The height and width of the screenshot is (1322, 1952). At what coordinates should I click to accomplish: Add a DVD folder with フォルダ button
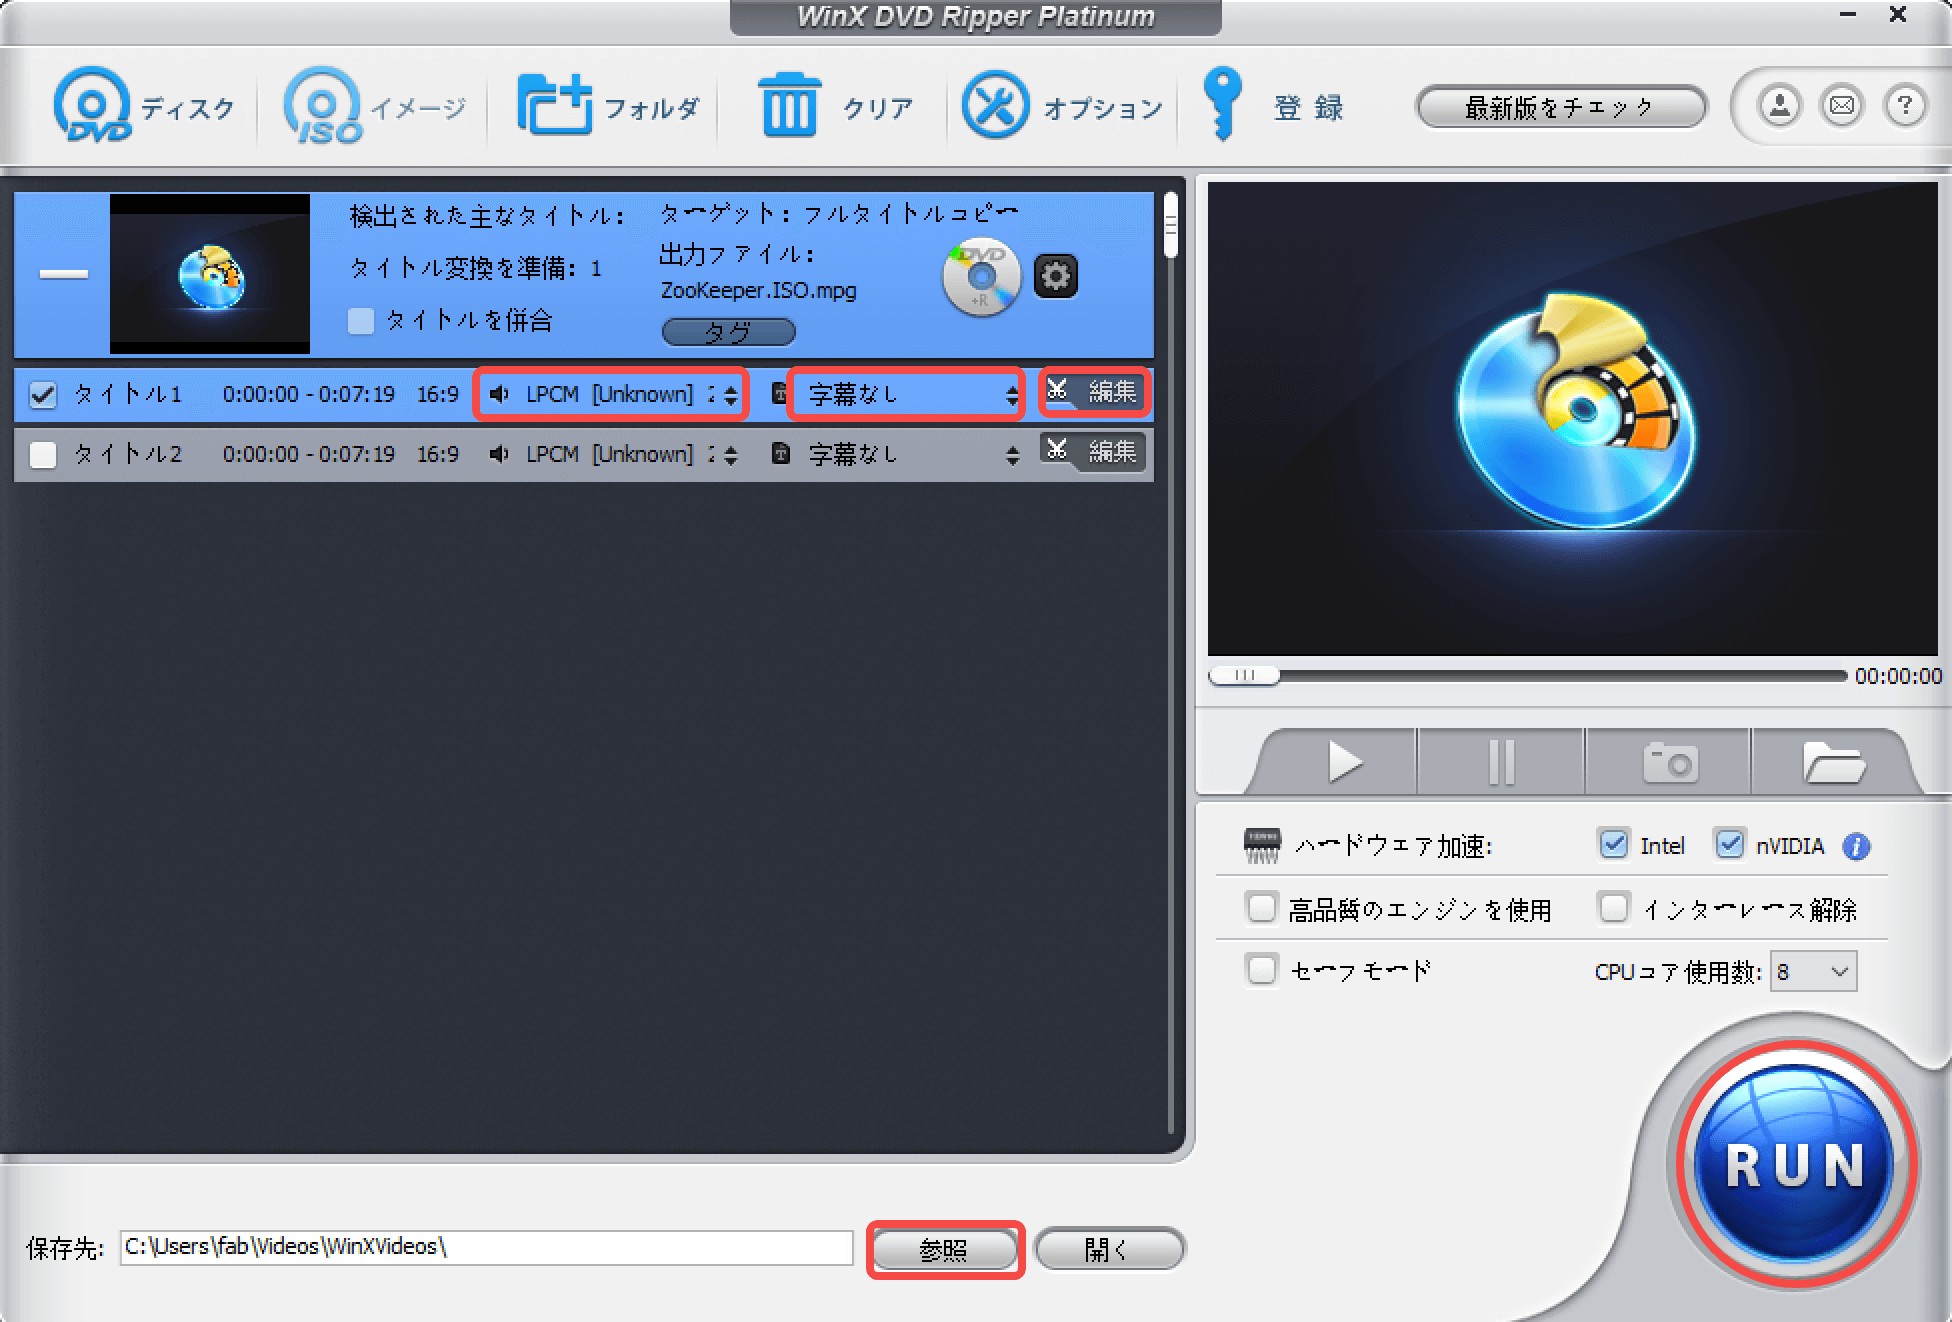(607, 106)
